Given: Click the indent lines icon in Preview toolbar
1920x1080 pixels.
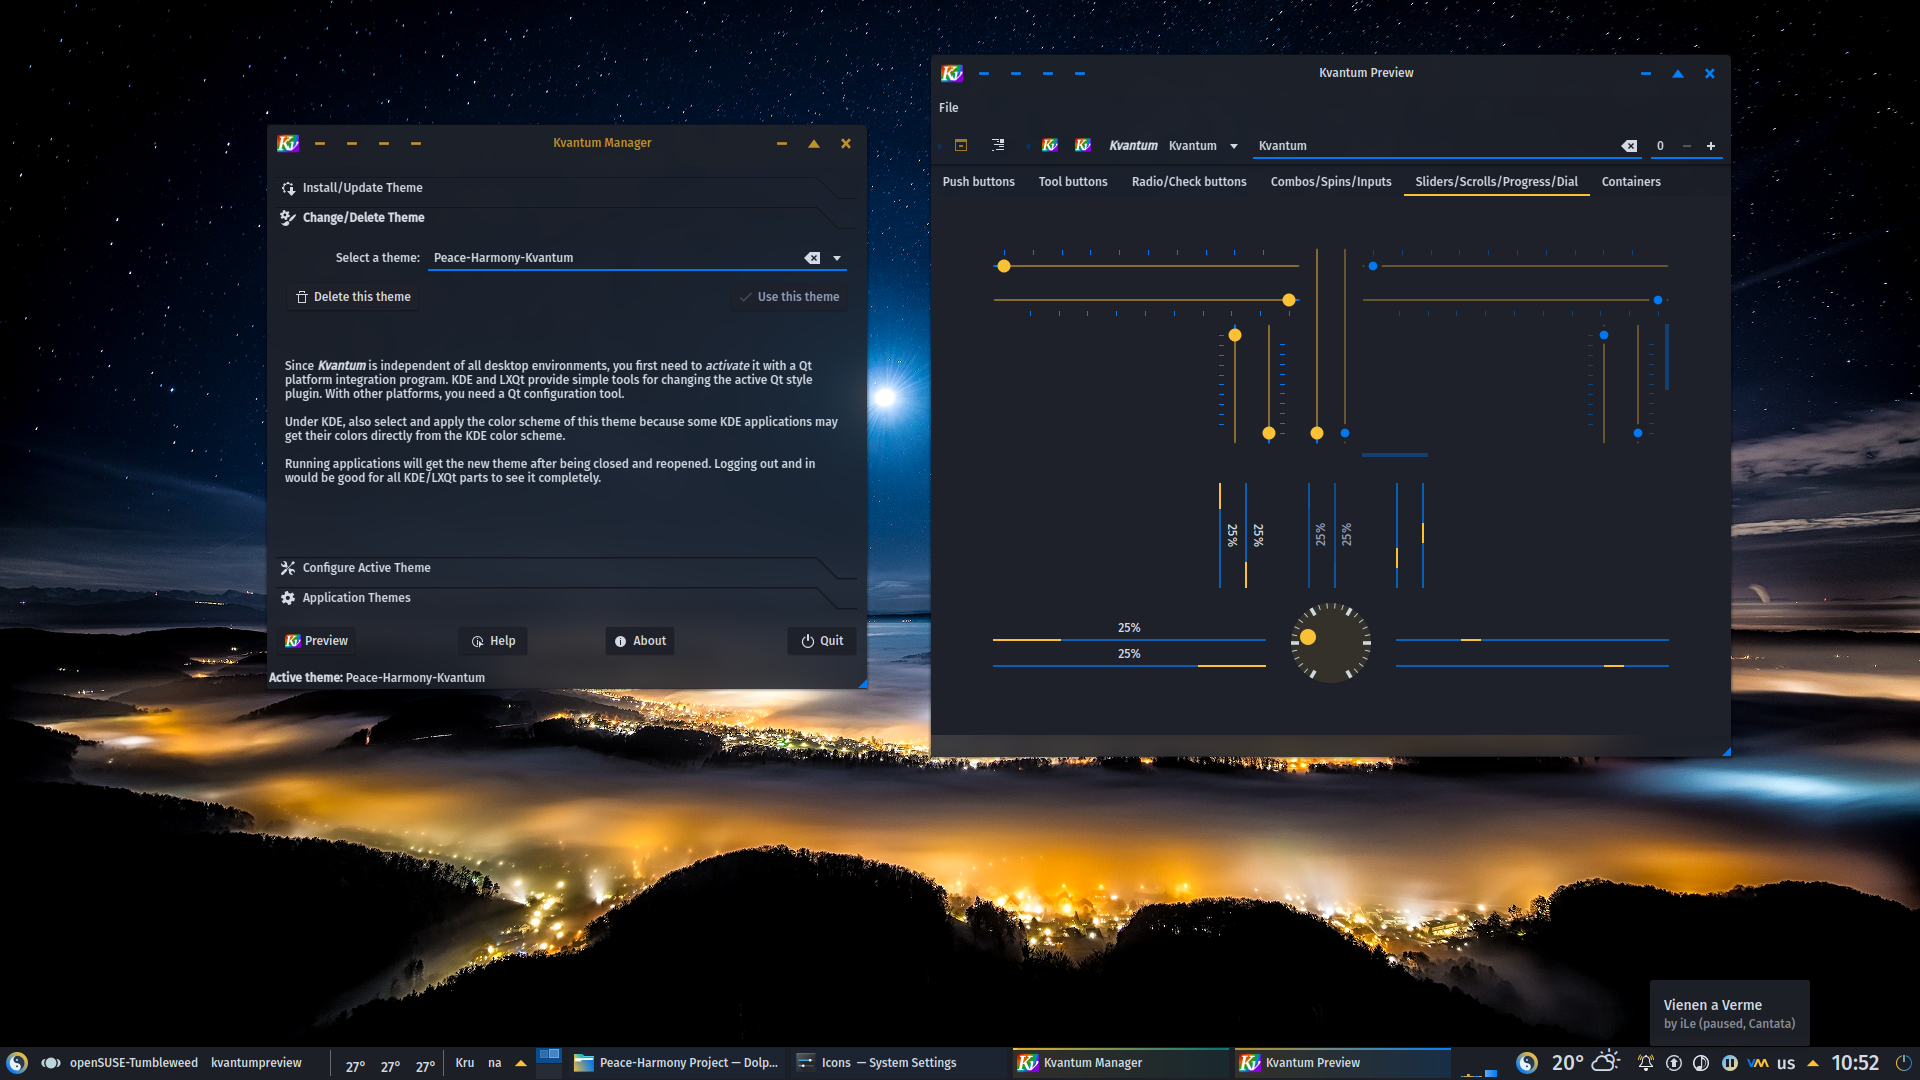Looking at the screenshot, I should point(998,145).
